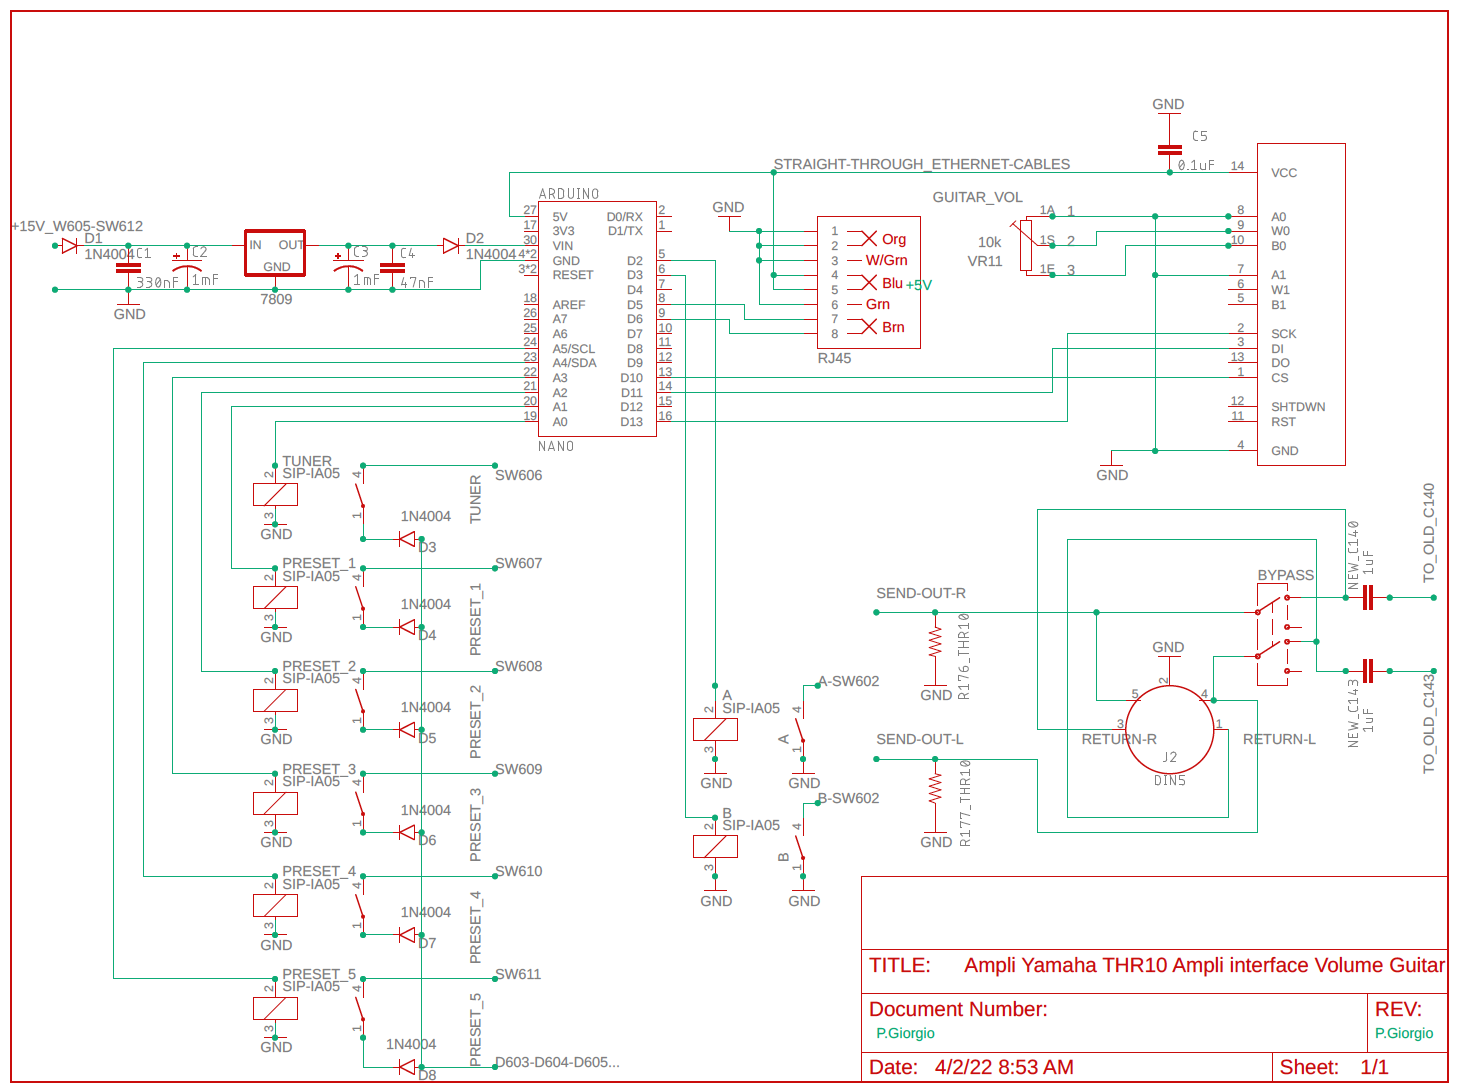Click the D603-D604-D605... label

point(557,1062)
